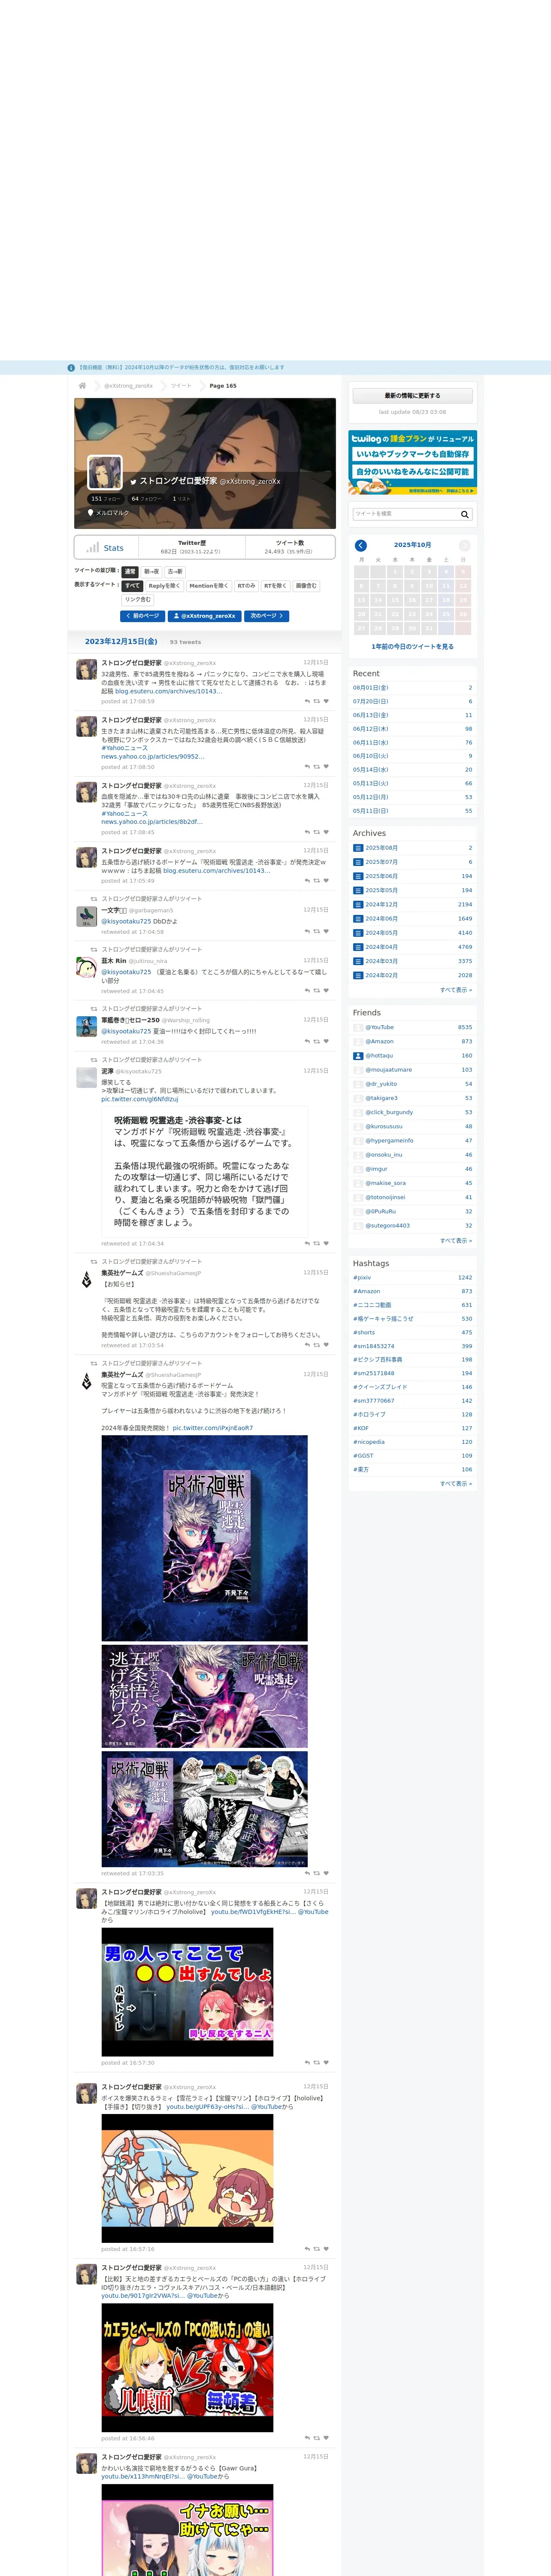Go to the home icon in breadcrumb
The height and width of the screenshot is (2576, 551).
tap(82, 385)
